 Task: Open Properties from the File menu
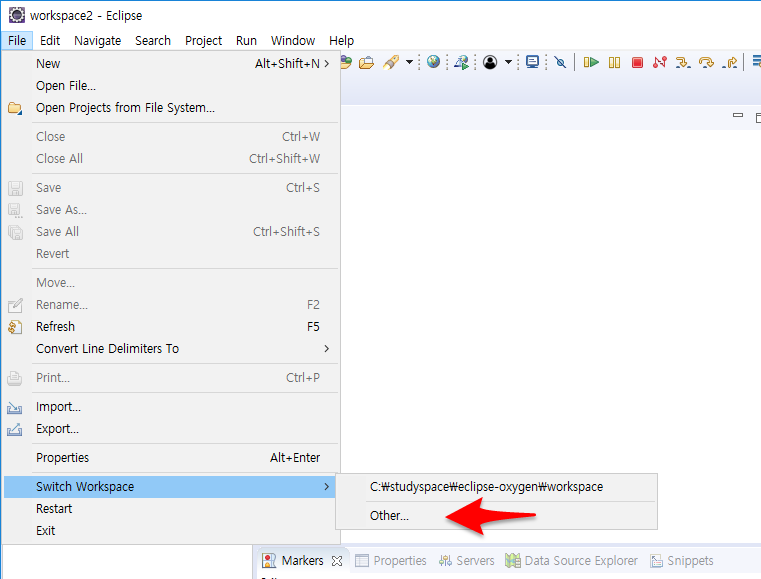pos(170,458)
